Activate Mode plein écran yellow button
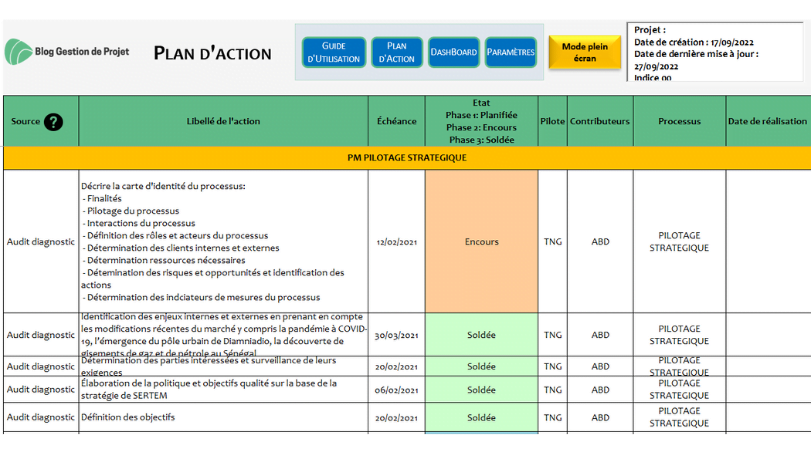 click(x=584, y=52)
